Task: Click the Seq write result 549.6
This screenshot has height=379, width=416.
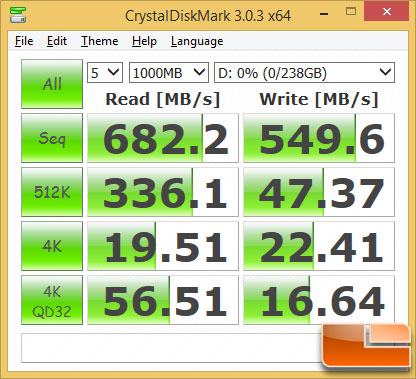Action: point(319,138)
